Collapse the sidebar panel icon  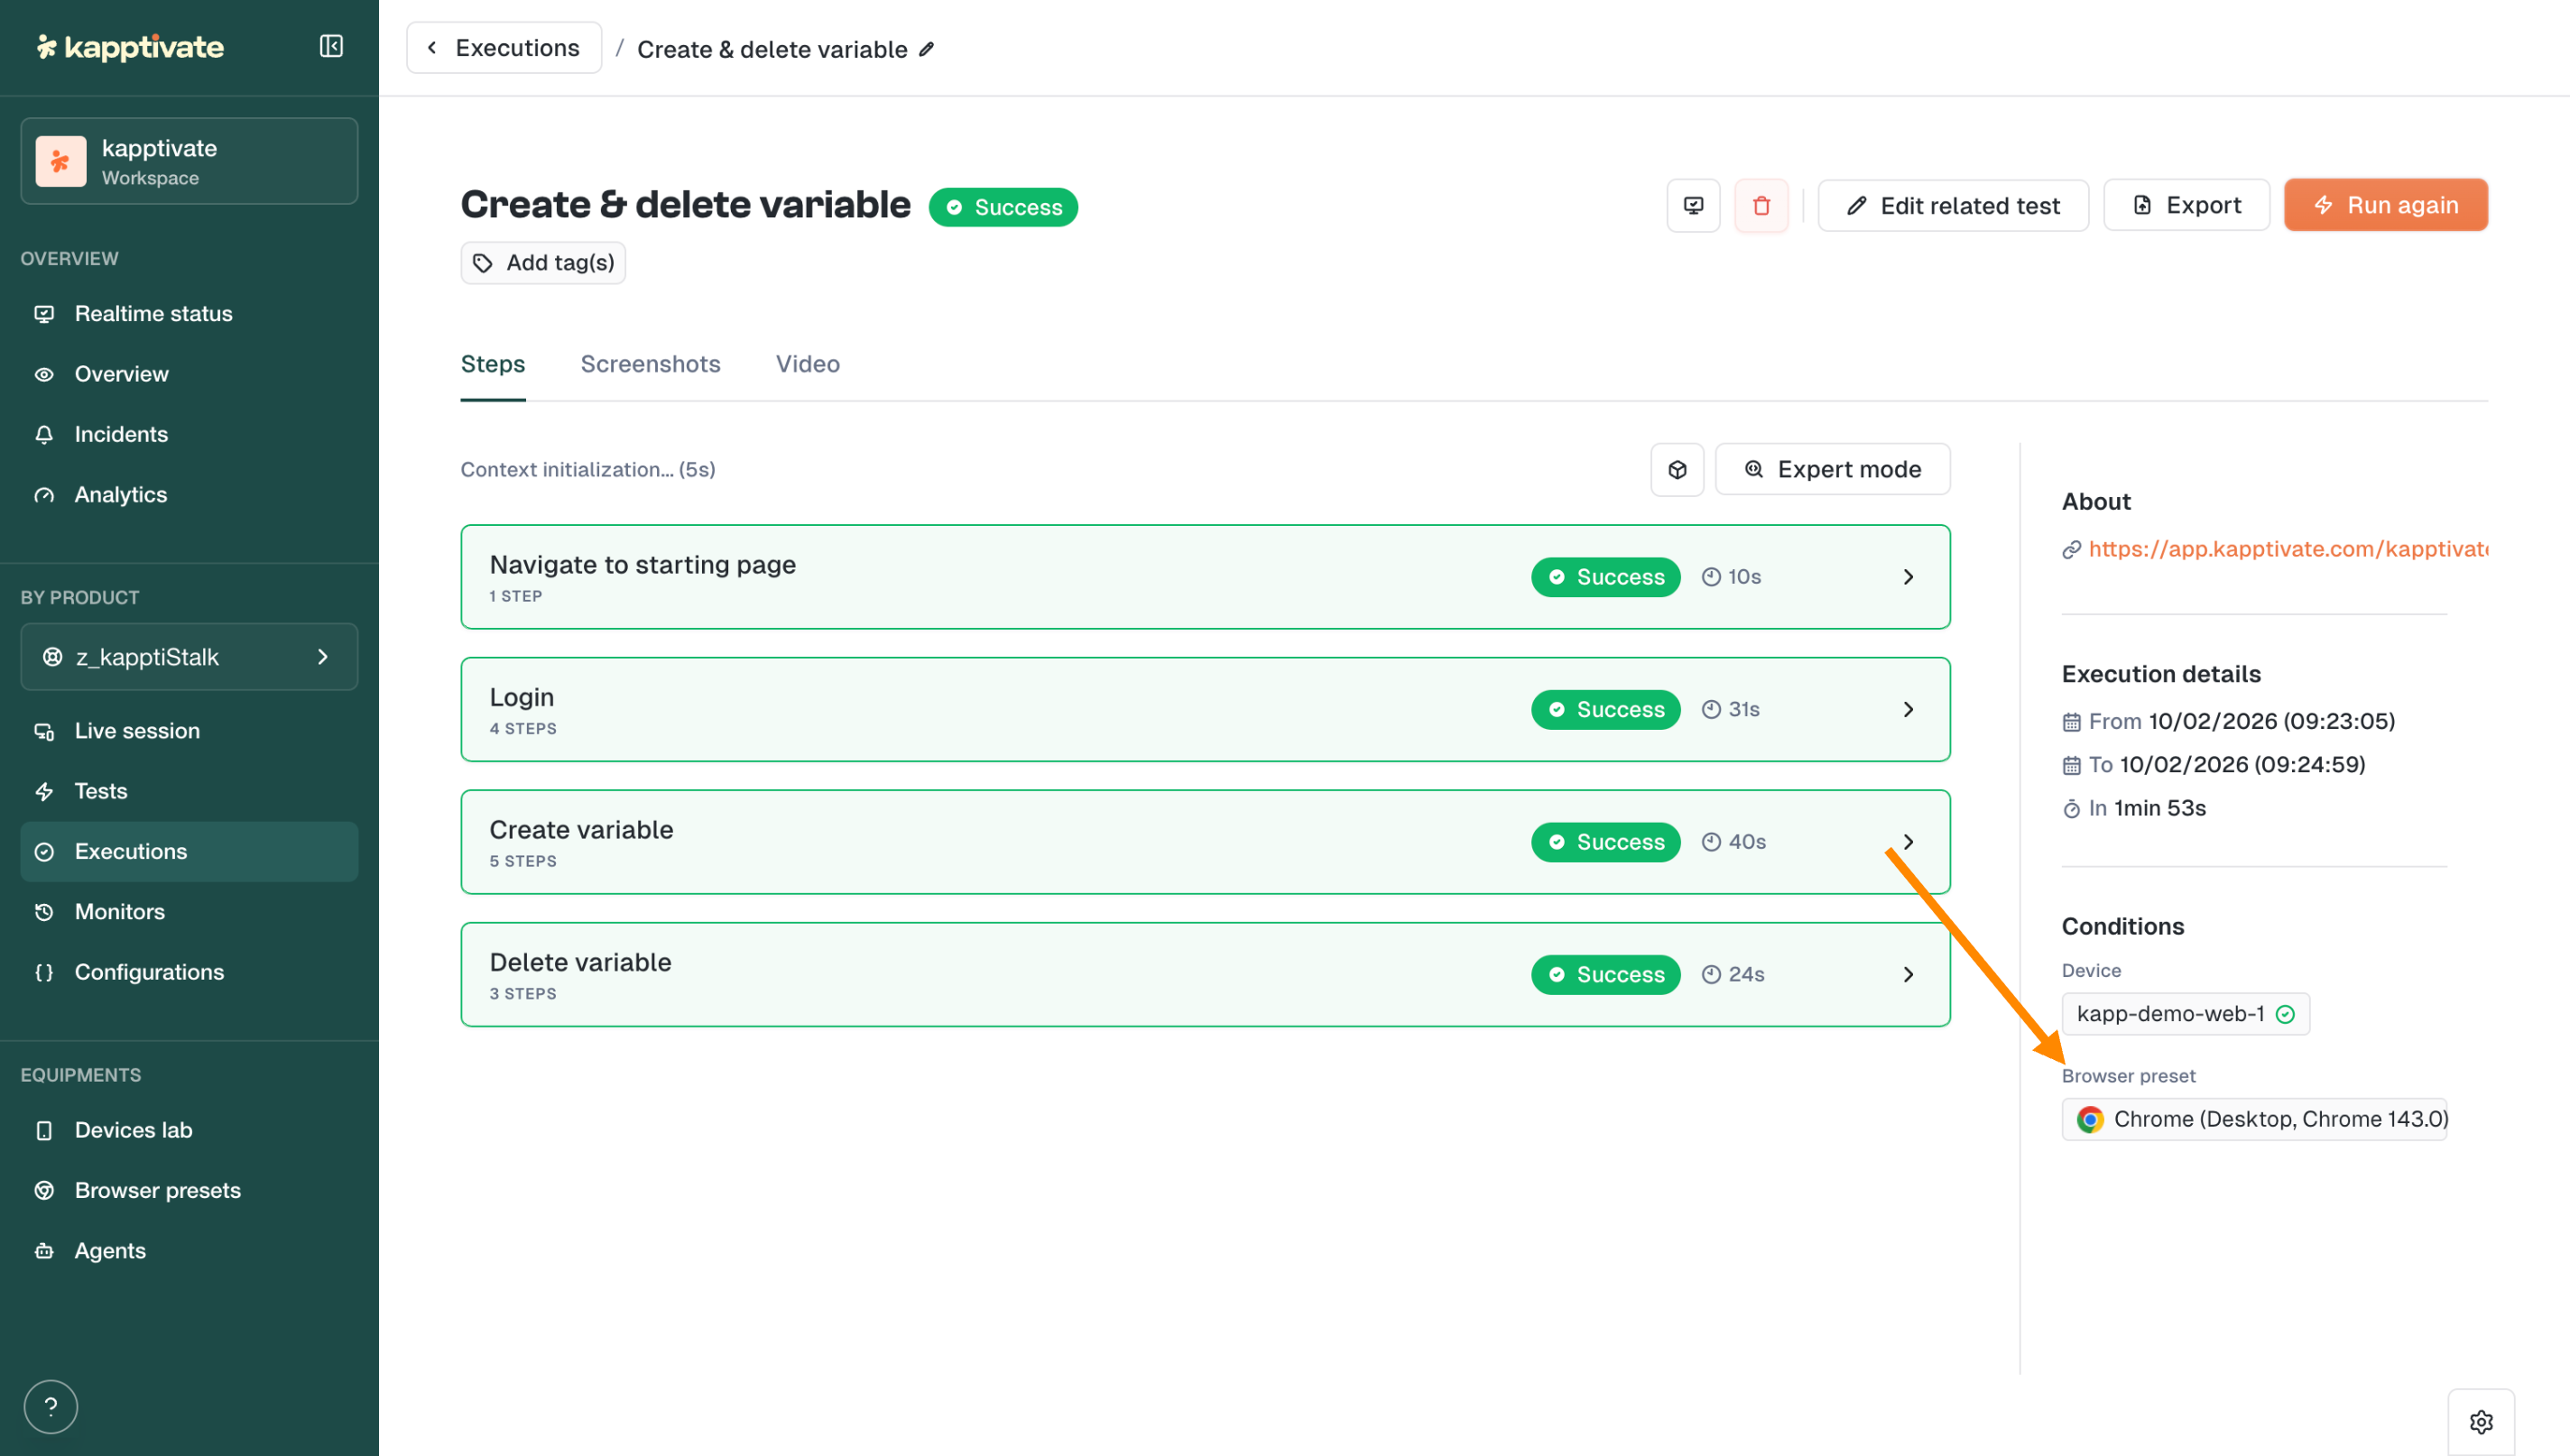[x=331, y=46]
